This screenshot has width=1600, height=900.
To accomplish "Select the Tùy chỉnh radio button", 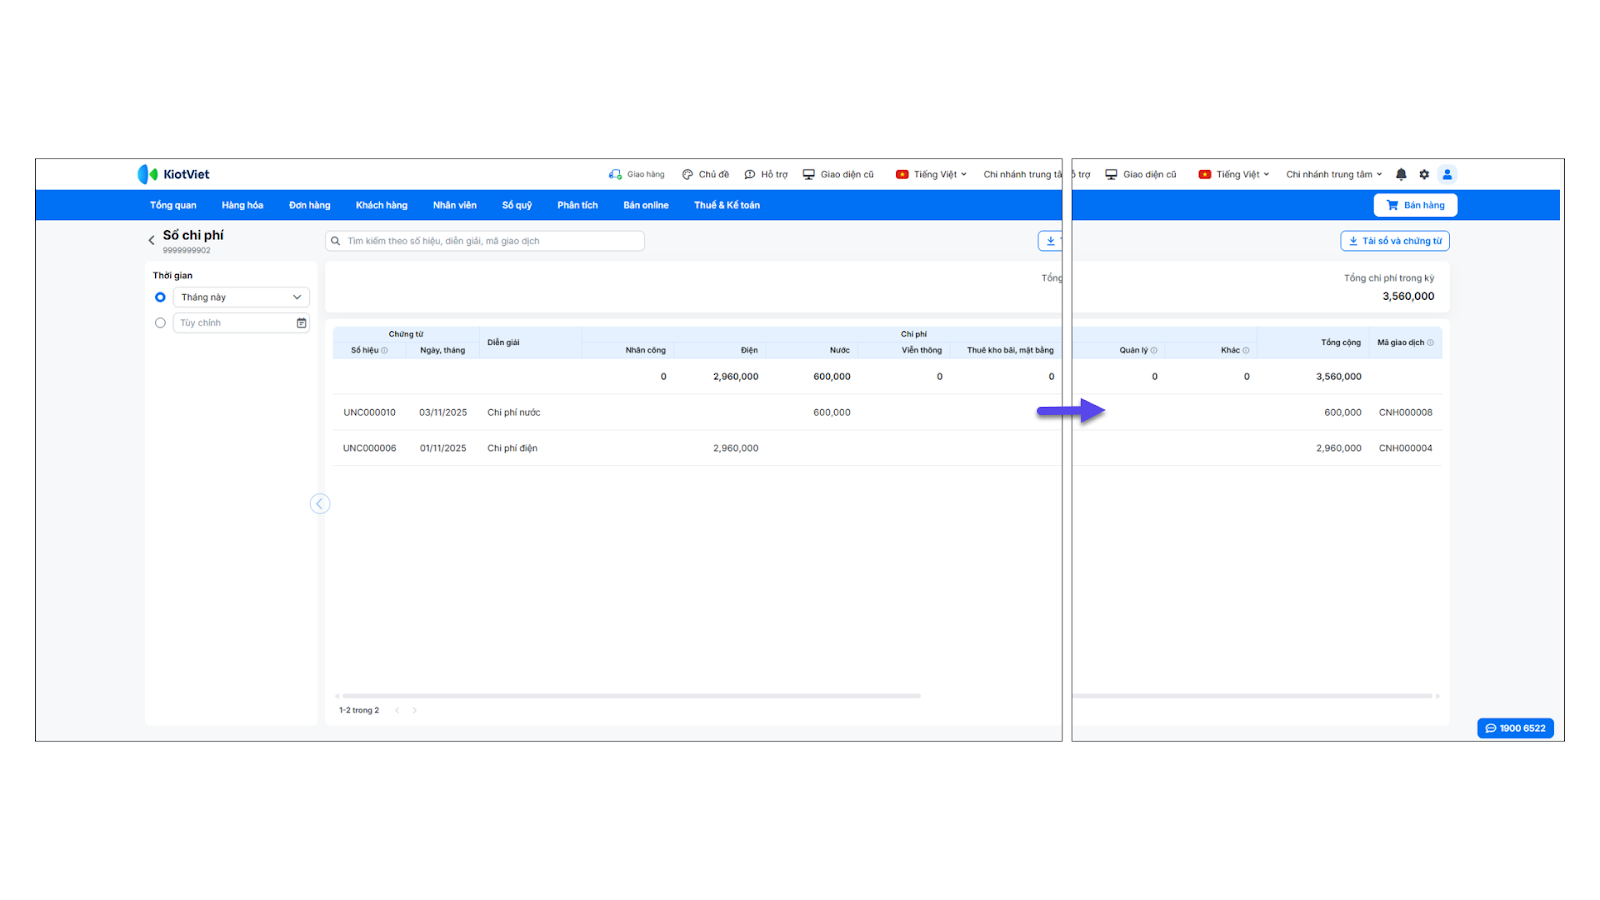I will (x=160, y=323).
